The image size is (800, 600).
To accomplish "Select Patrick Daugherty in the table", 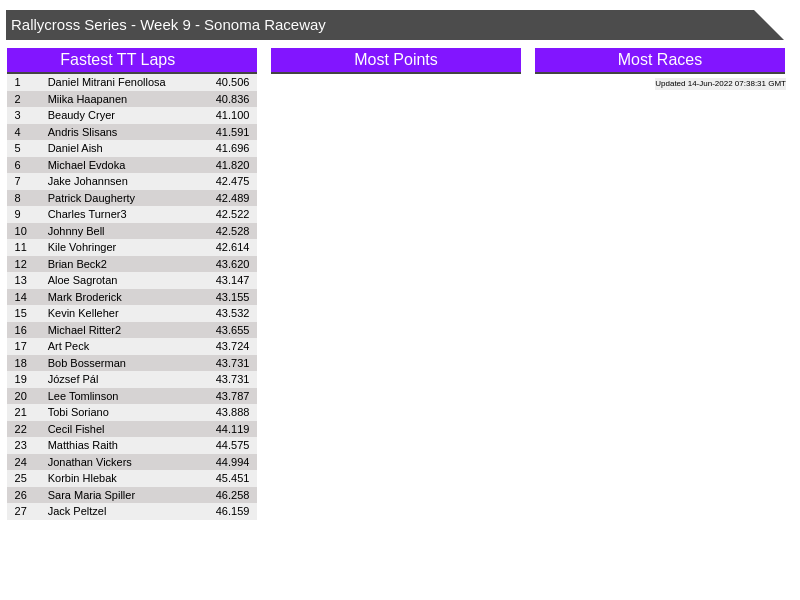I will [x=91, y=198].
